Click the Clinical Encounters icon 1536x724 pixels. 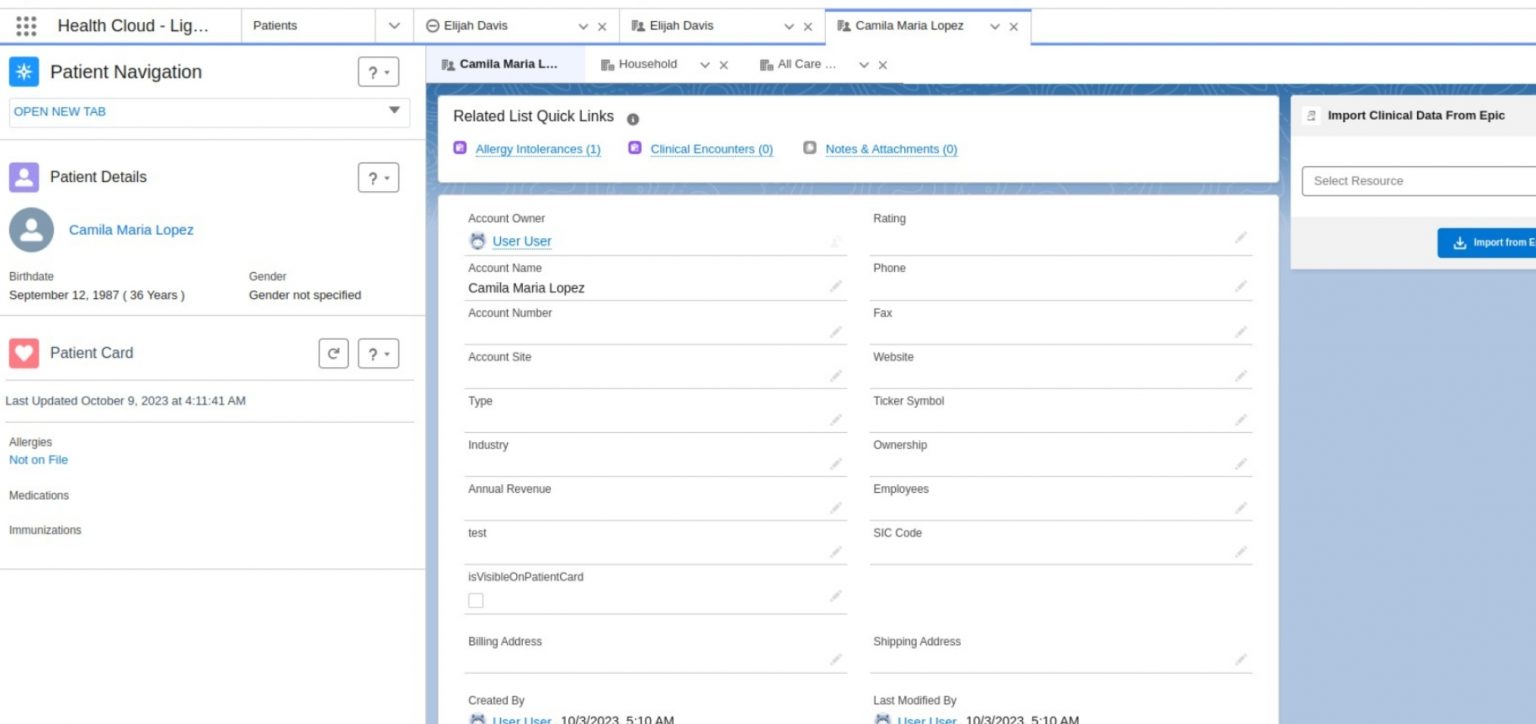coord(634,147)
